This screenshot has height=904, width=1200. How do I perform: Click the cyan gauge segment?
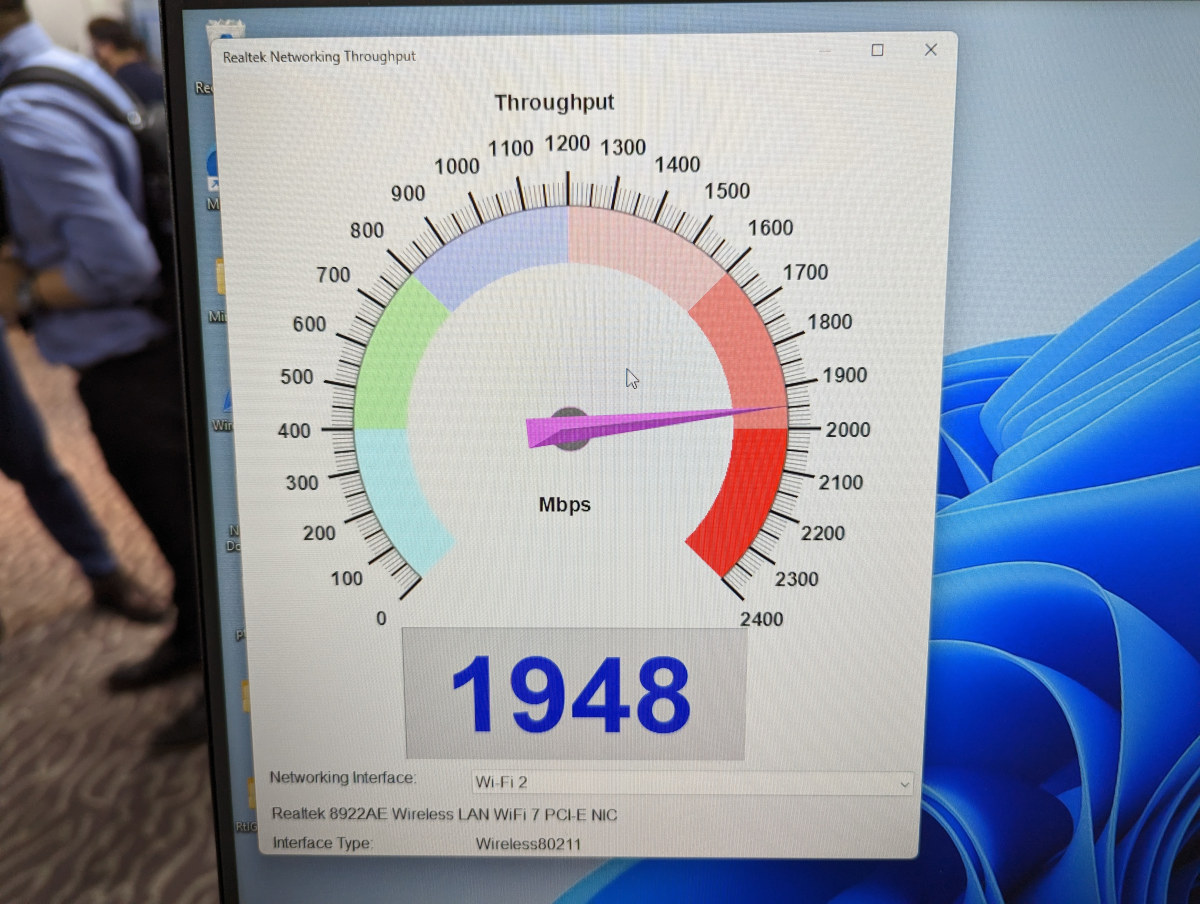click(395, 500)
